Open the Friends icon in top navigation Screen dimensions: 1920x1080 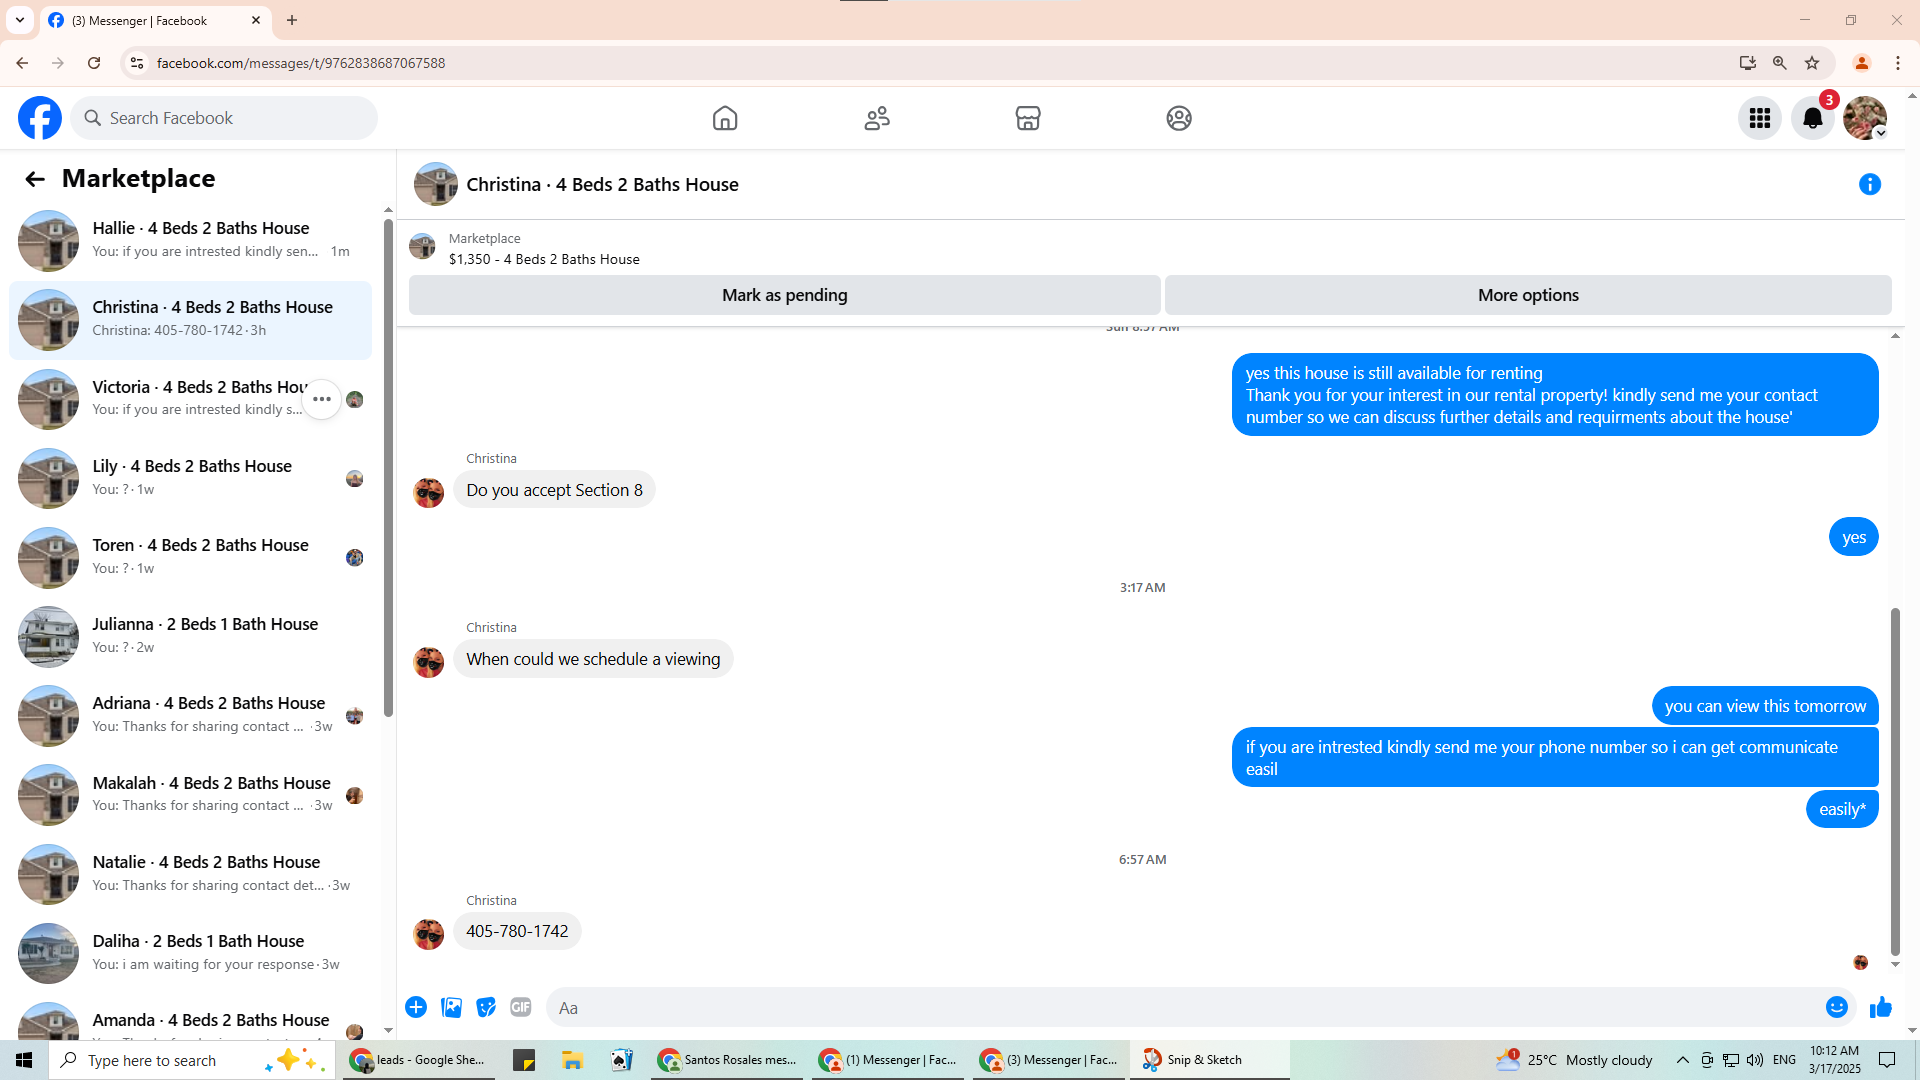[x=877, y=118]
